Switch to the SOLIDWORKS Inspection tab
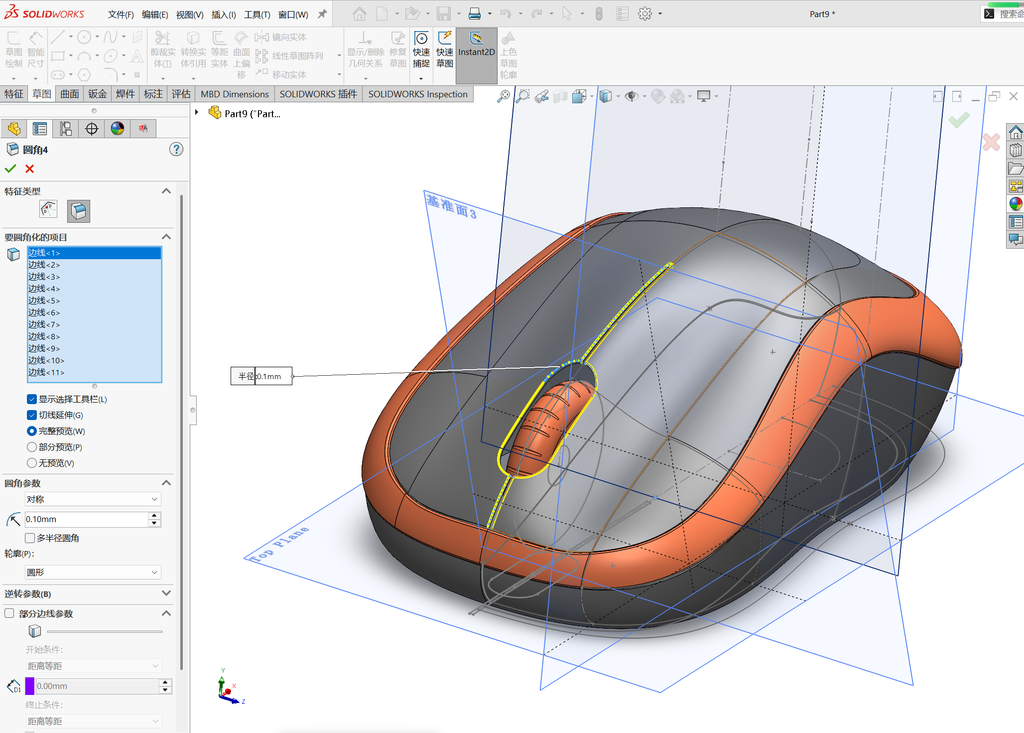Image resolution: width=1024 pixels, height=733 pixels. click(418, 94)
